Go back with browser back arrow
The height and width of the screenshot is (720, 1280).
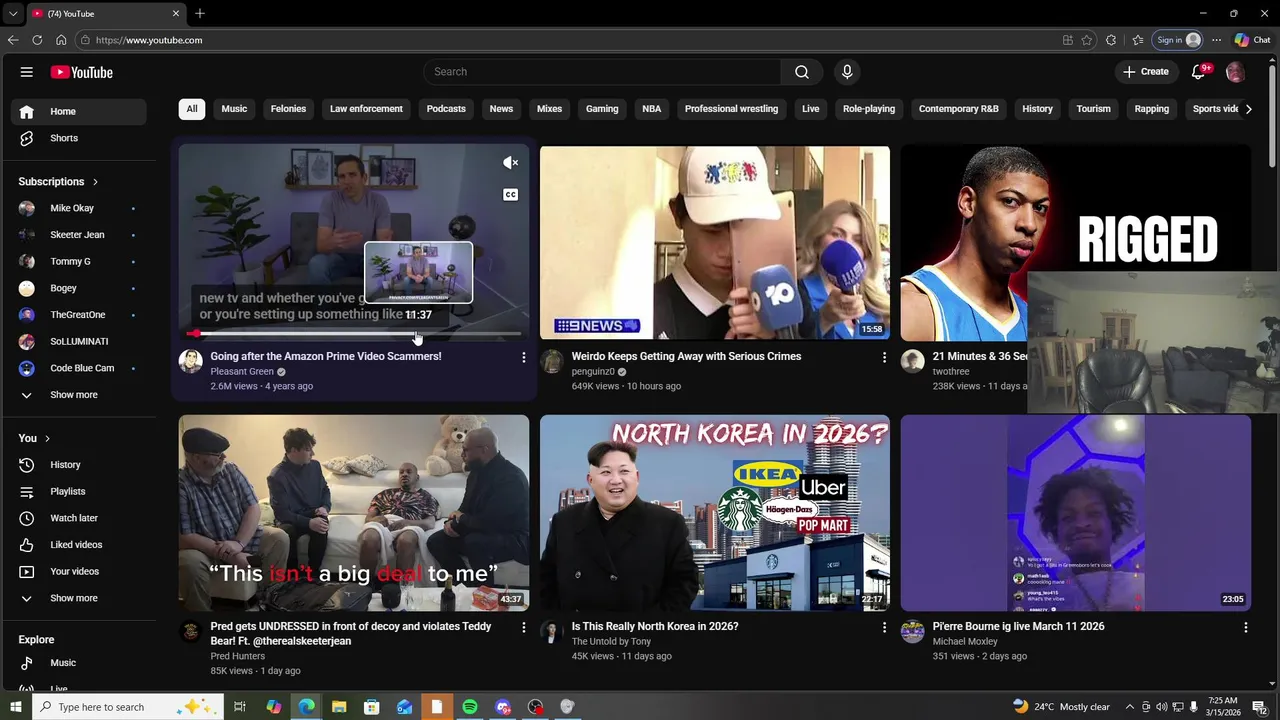pos(13,40)
